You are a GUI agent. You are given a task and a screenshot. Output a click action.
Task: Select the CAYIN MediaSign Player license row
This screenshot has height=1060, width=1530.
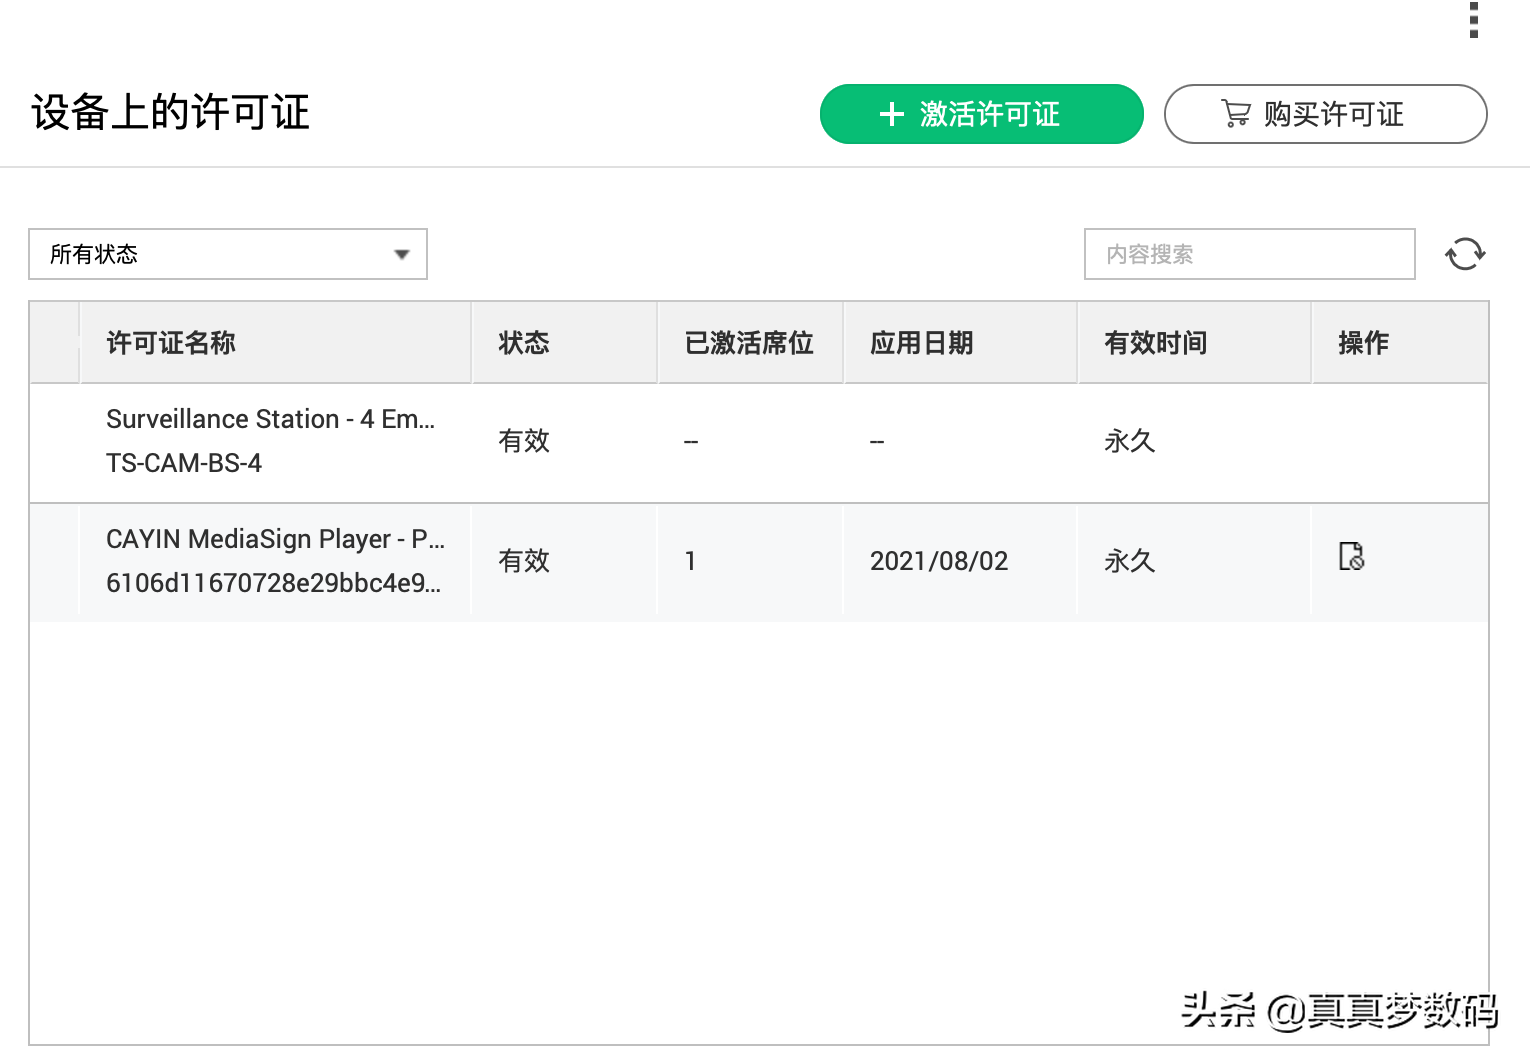275,539
